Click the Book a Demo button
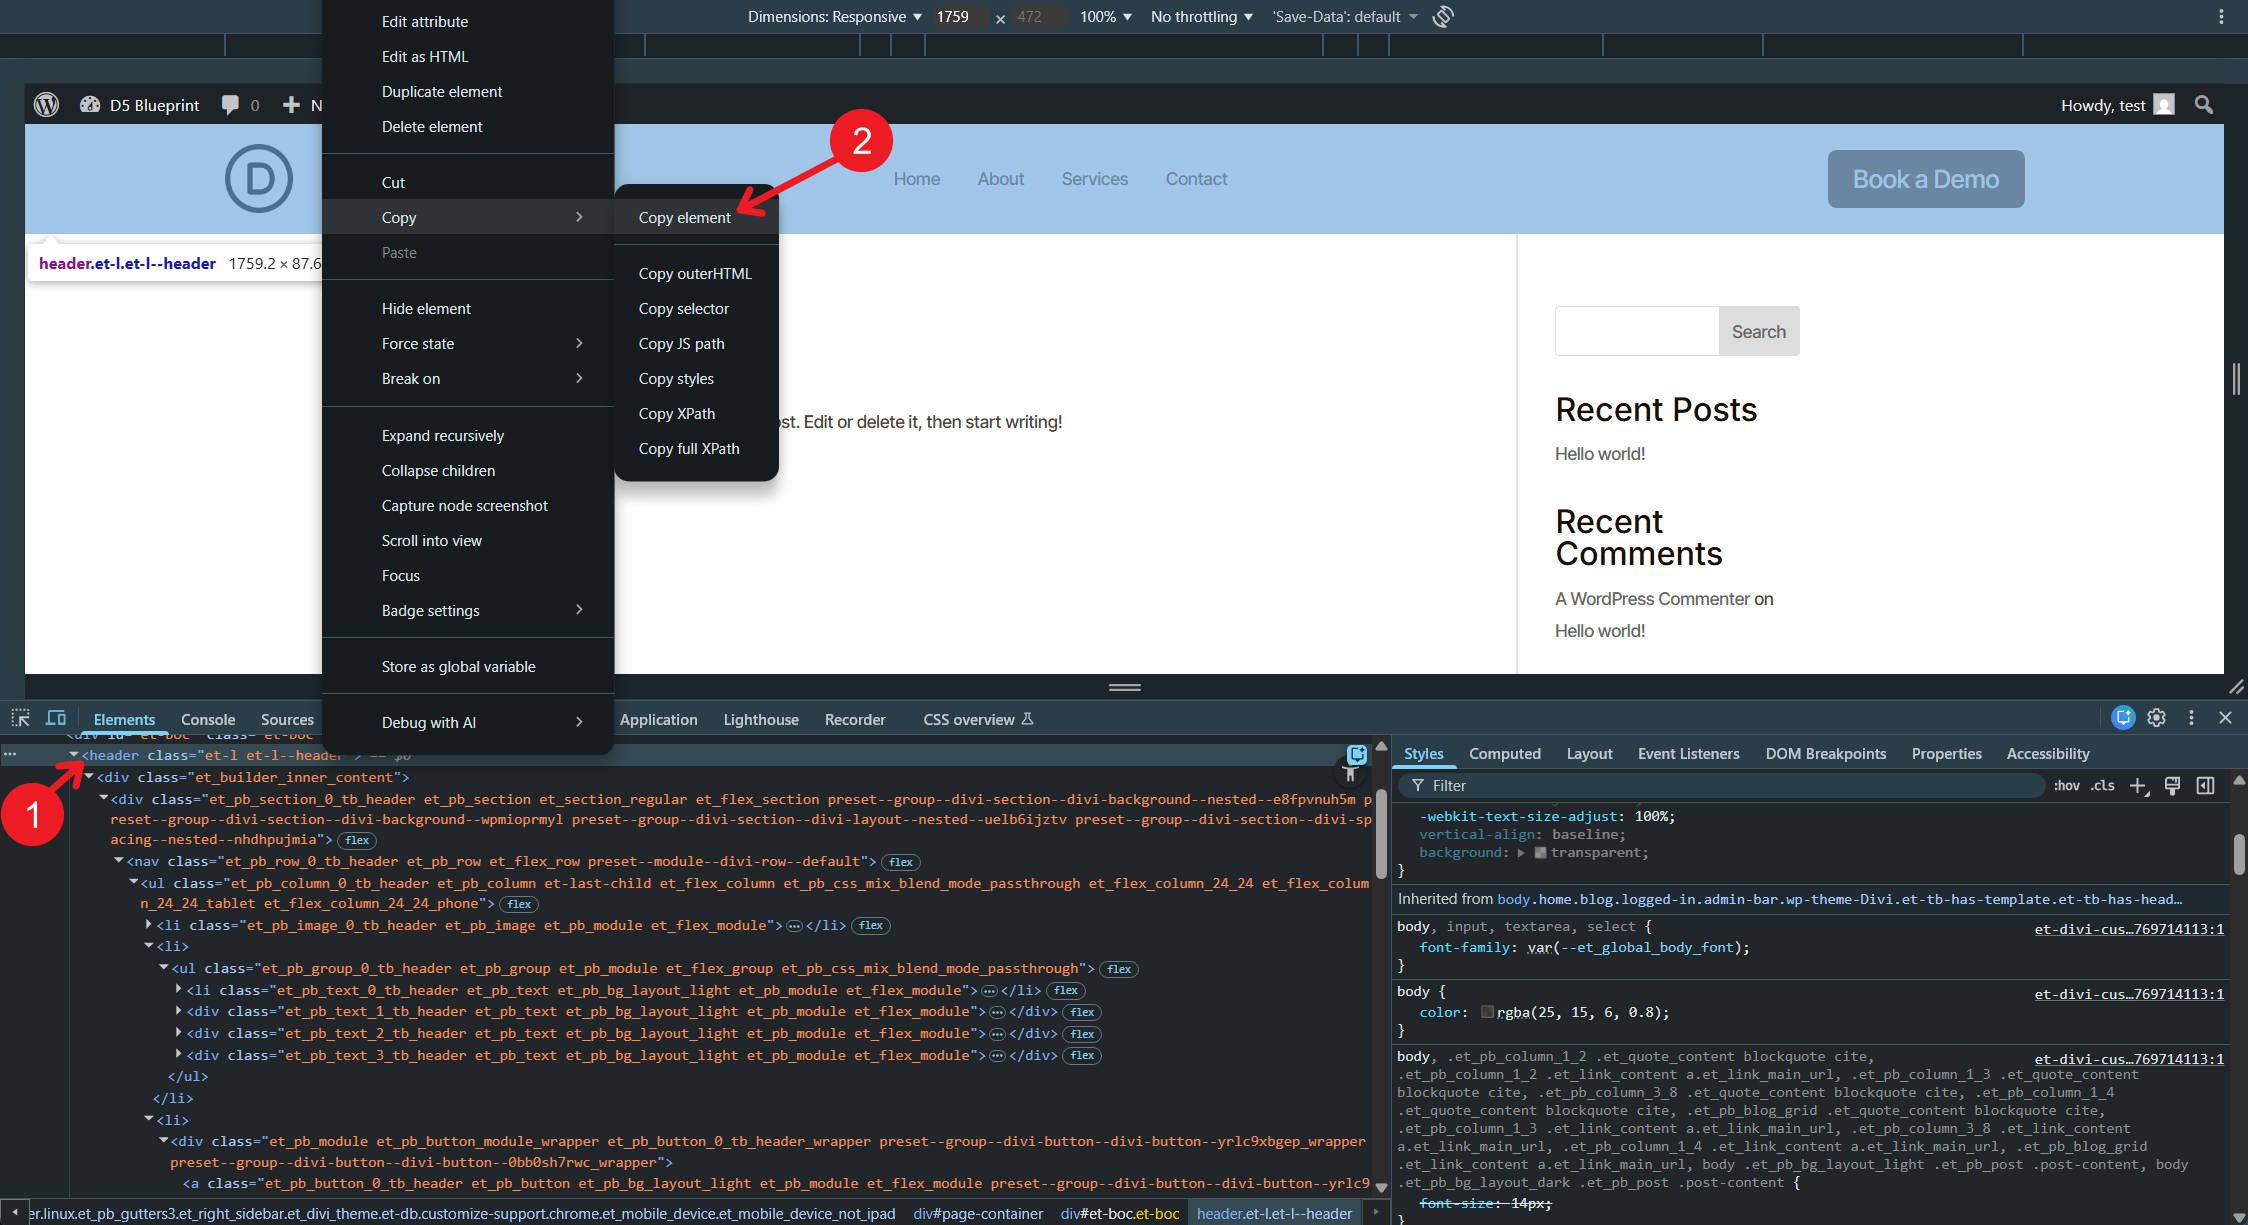2248x1225 pixels. point(1924,179)
